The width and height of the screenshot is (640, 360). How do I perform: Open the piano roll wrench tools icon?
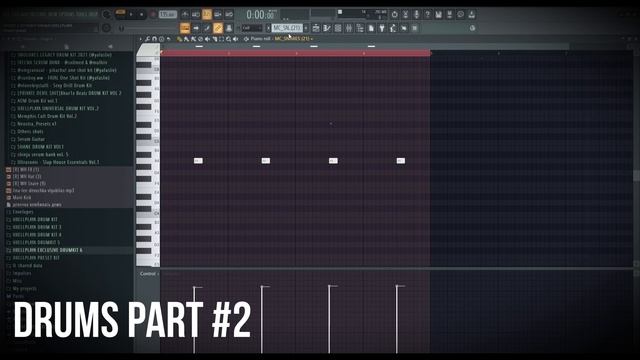coord(147,39)
